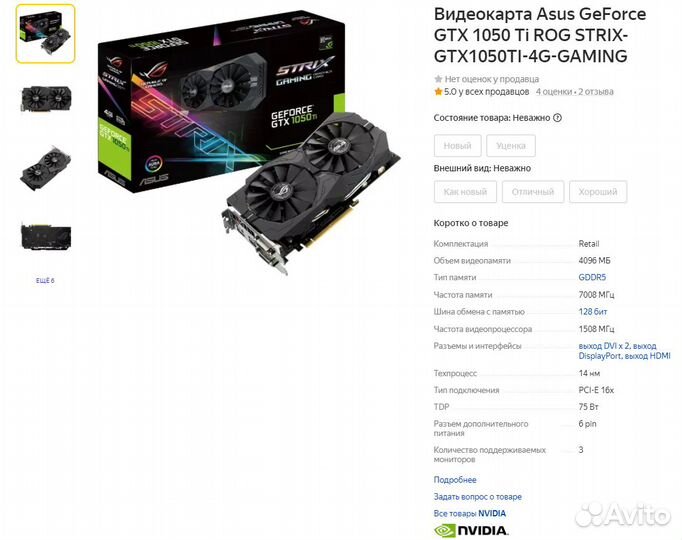Select the first thumbnail showing box and card
The height and width of the screenshot is (540, 682).
[45, 34]
